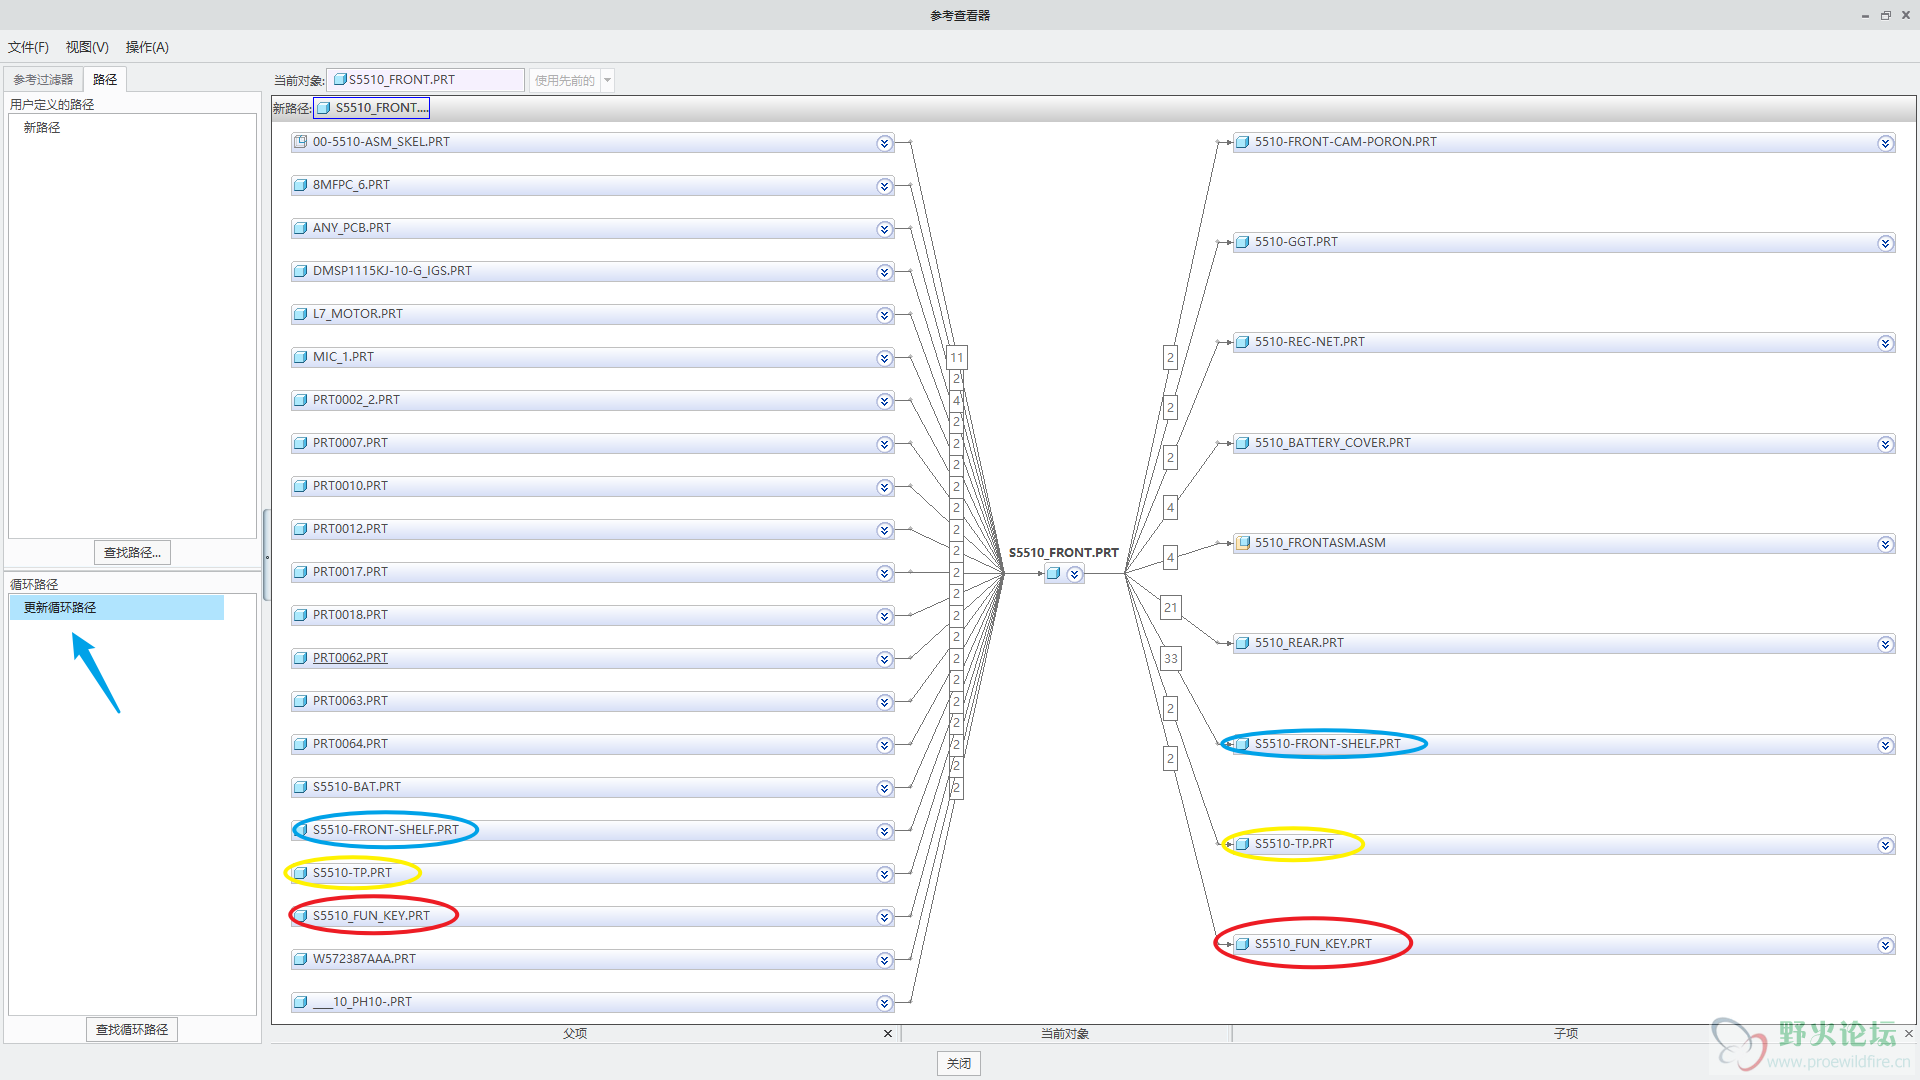The width and height of the screenshot is (1920, 1080).
Task: Click the 当前对象 input field
Action: 426,80
